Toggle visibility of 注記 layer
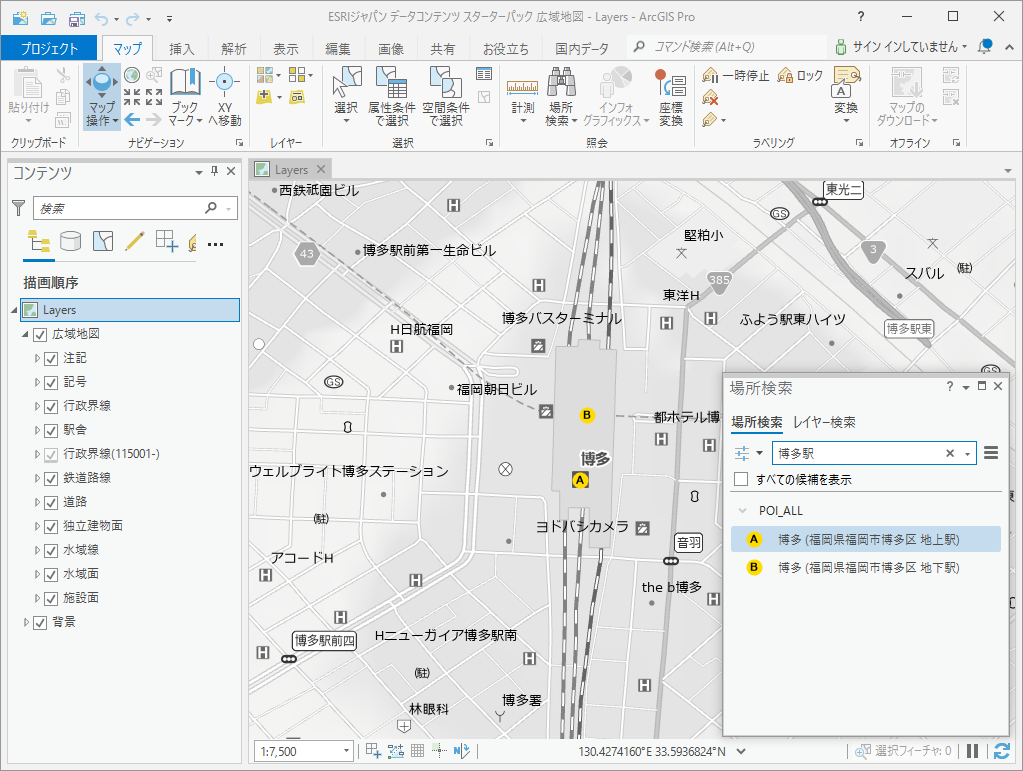The width and height of the screenshot is (1023, 771). pos(51,359)
